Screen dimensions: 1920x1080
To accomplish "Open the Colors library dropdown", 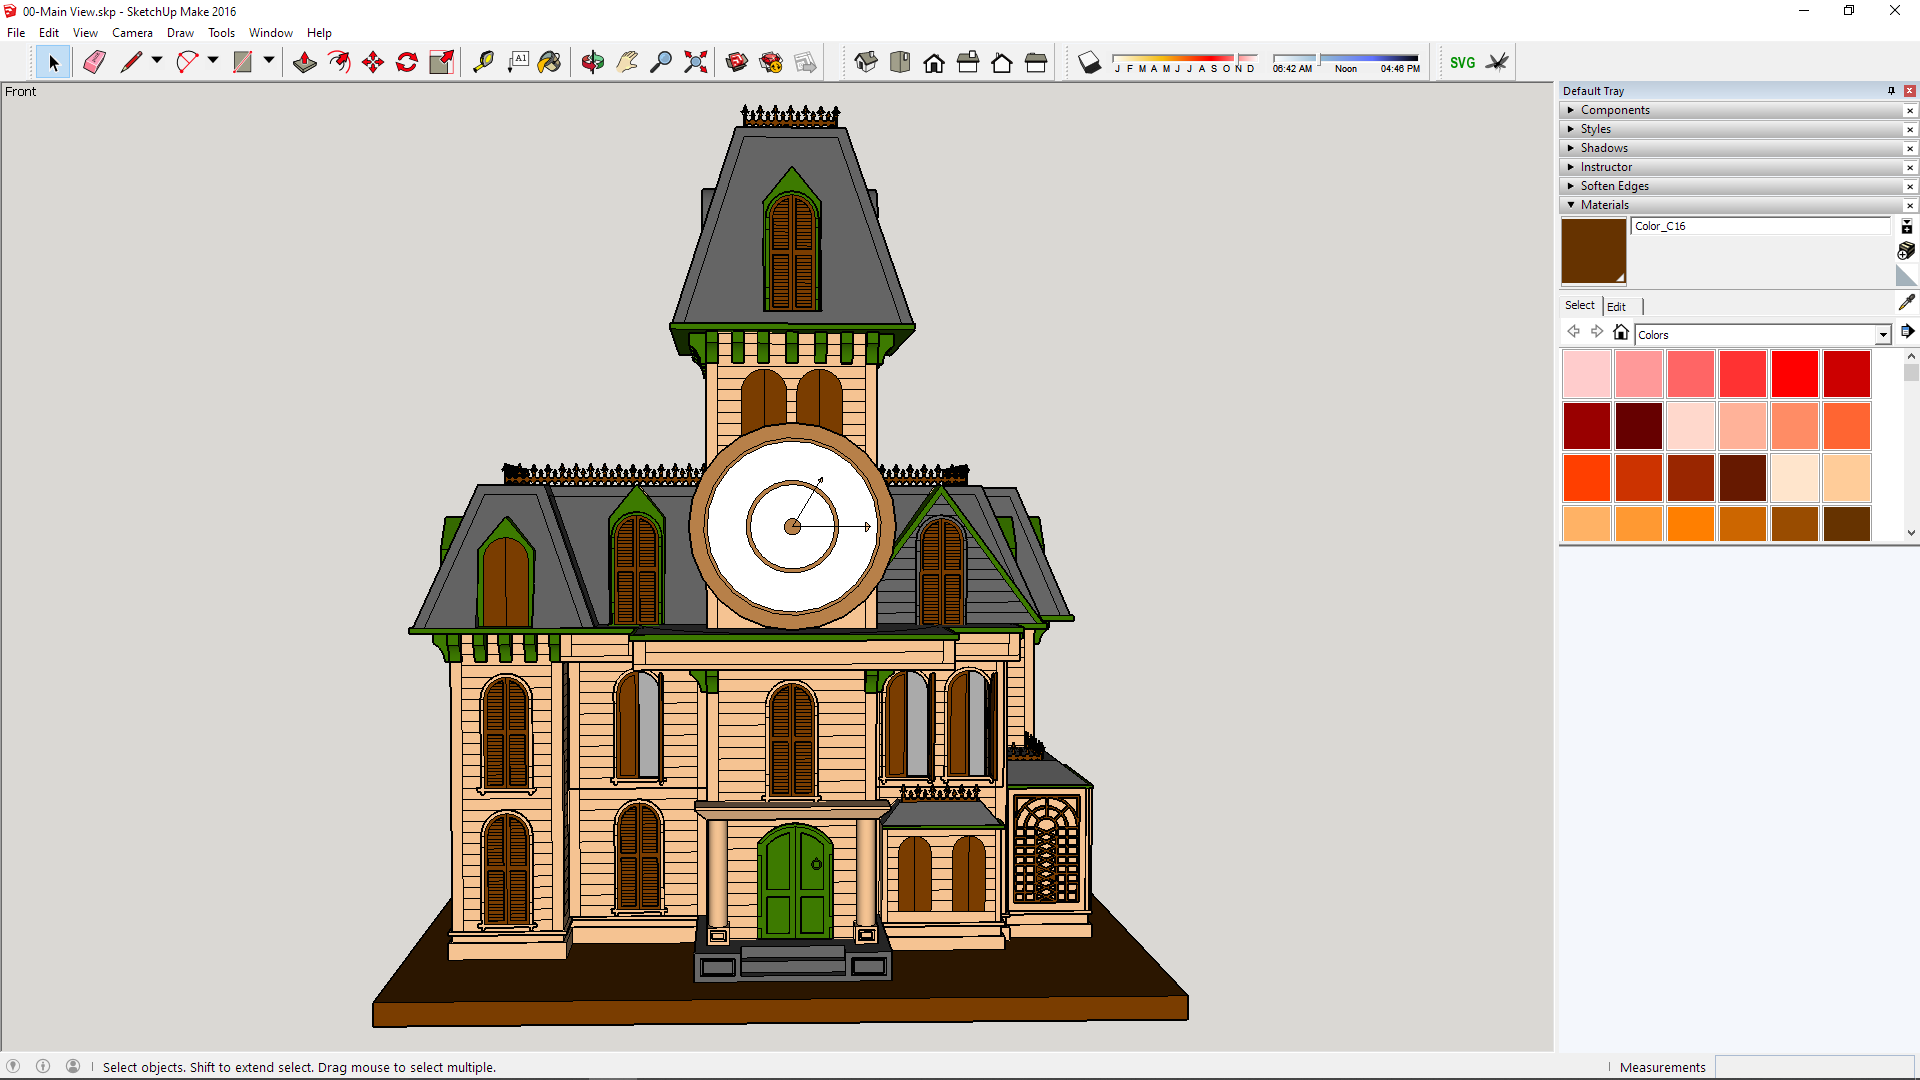I will 1883,335.
